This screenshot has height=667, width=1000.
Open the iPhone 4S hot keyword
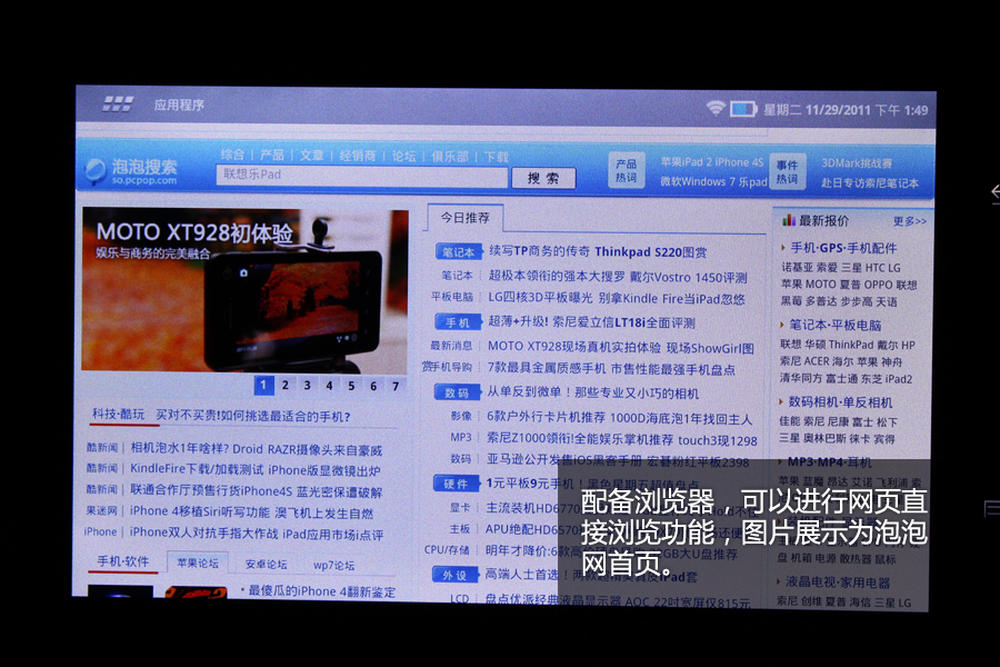point(740,163)
